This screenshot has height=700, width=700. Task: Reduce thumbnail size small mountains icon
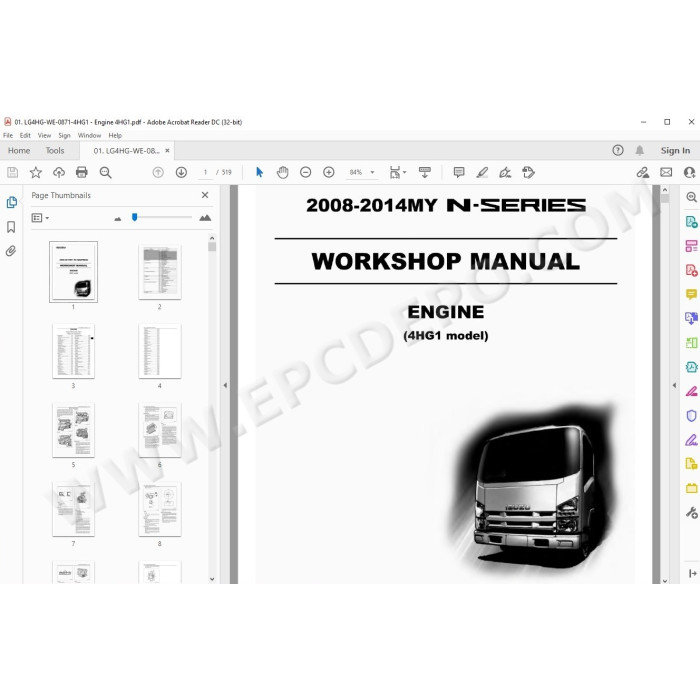tap(118, 219)
